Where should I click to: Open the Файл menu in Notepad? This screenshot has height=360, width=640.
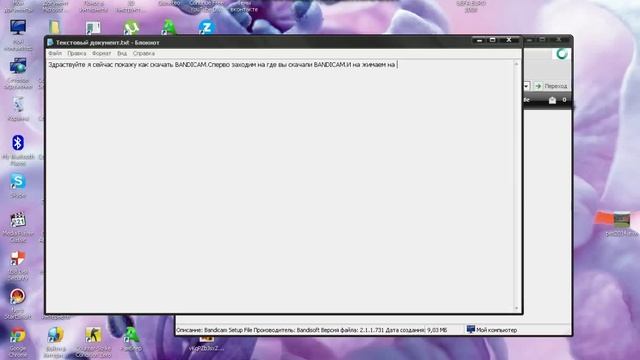click(x=55, y=53)
